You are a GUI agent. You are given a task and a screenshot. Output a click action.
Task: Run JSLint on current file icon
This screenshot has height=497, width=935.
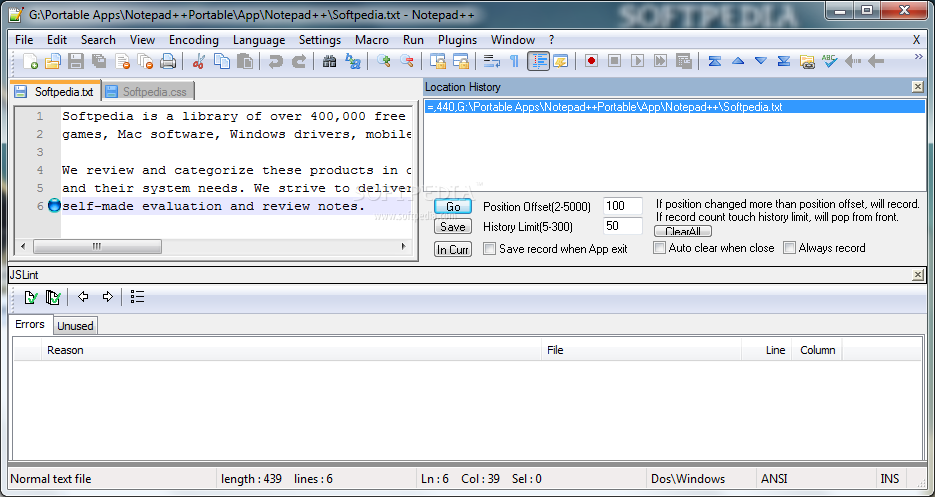pos(30,297)
